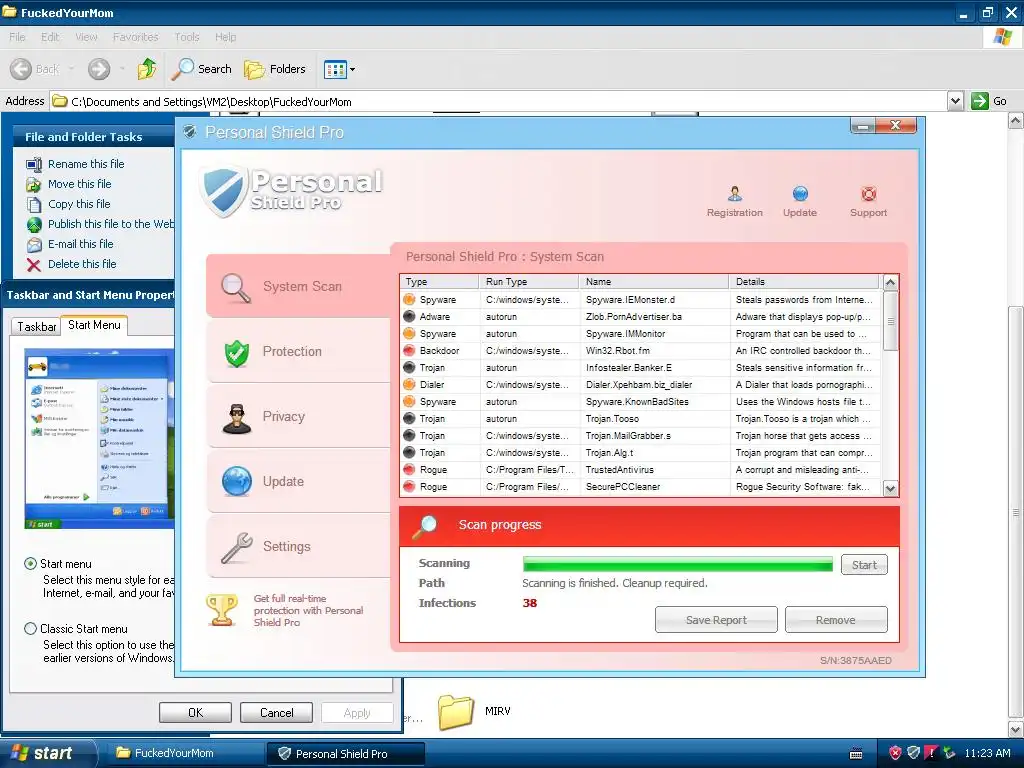Open the Help menu
The height and width of the screenshot is (768, 1024).
(225, 37)
